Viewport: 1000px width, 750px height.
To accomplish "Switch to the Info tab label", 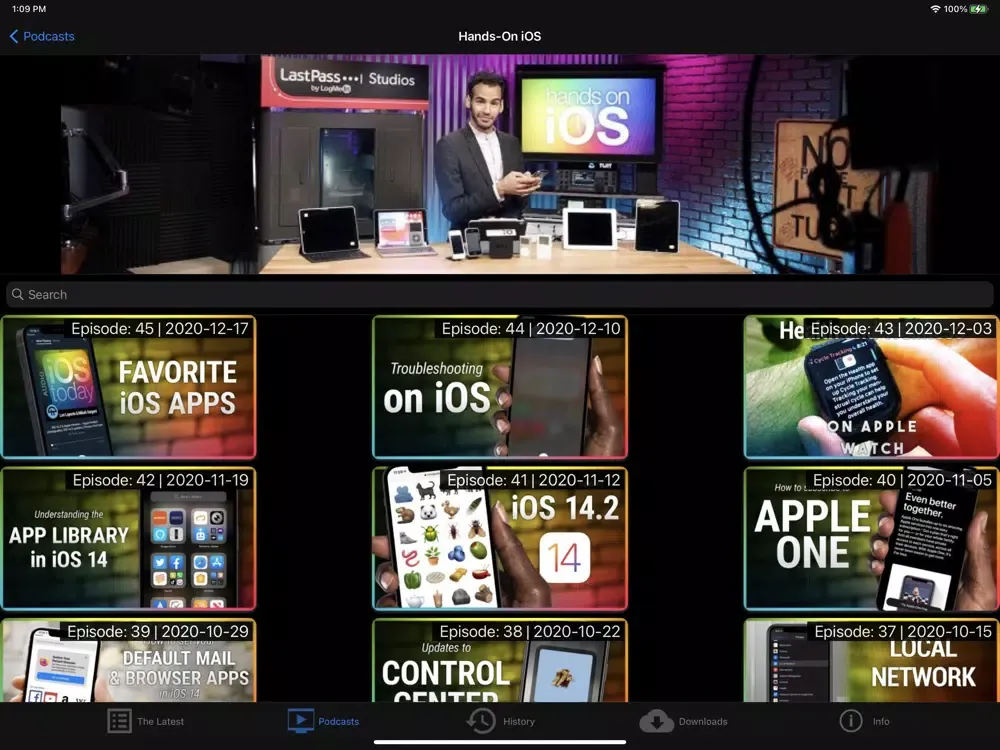I will point(881,722).
